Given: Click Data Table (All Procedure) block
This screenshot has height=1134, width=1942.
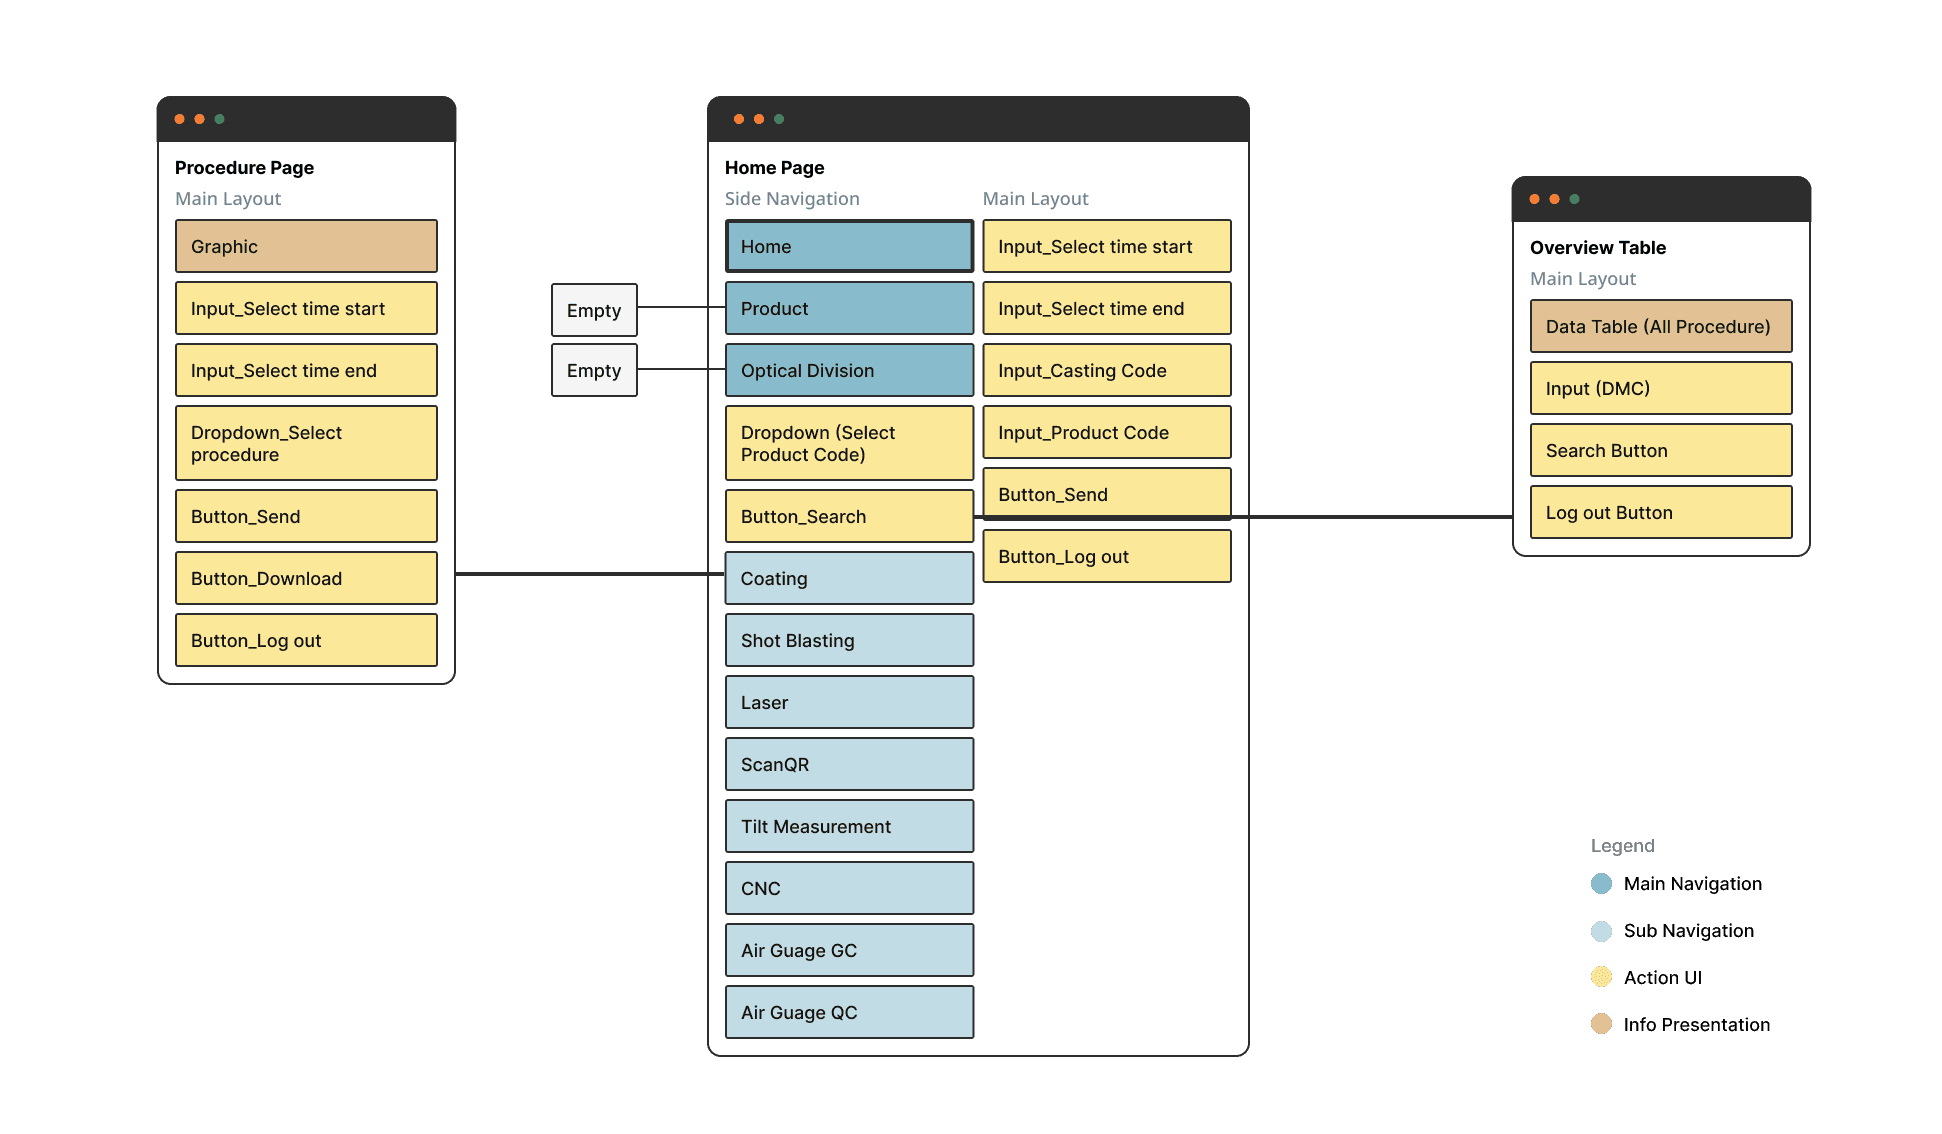Looking at the screenshot, I should tap(1660, 326).
